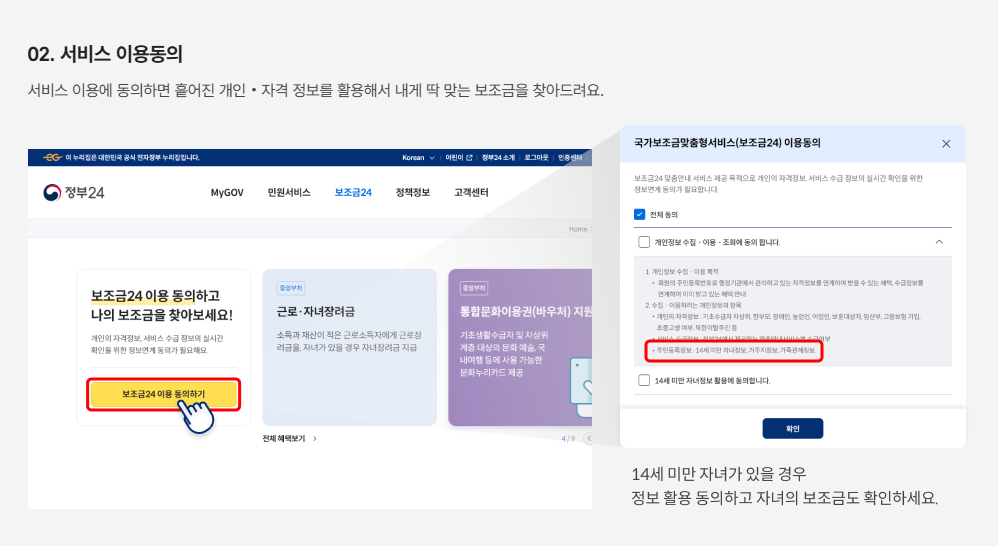Click the 보조금24 이용 동의하기 button

164,394
